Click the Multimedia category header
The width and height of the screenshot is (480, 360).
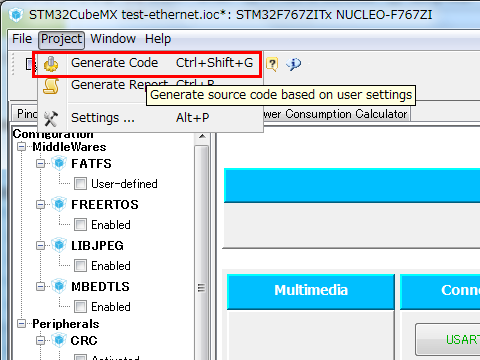click(311, 291)
